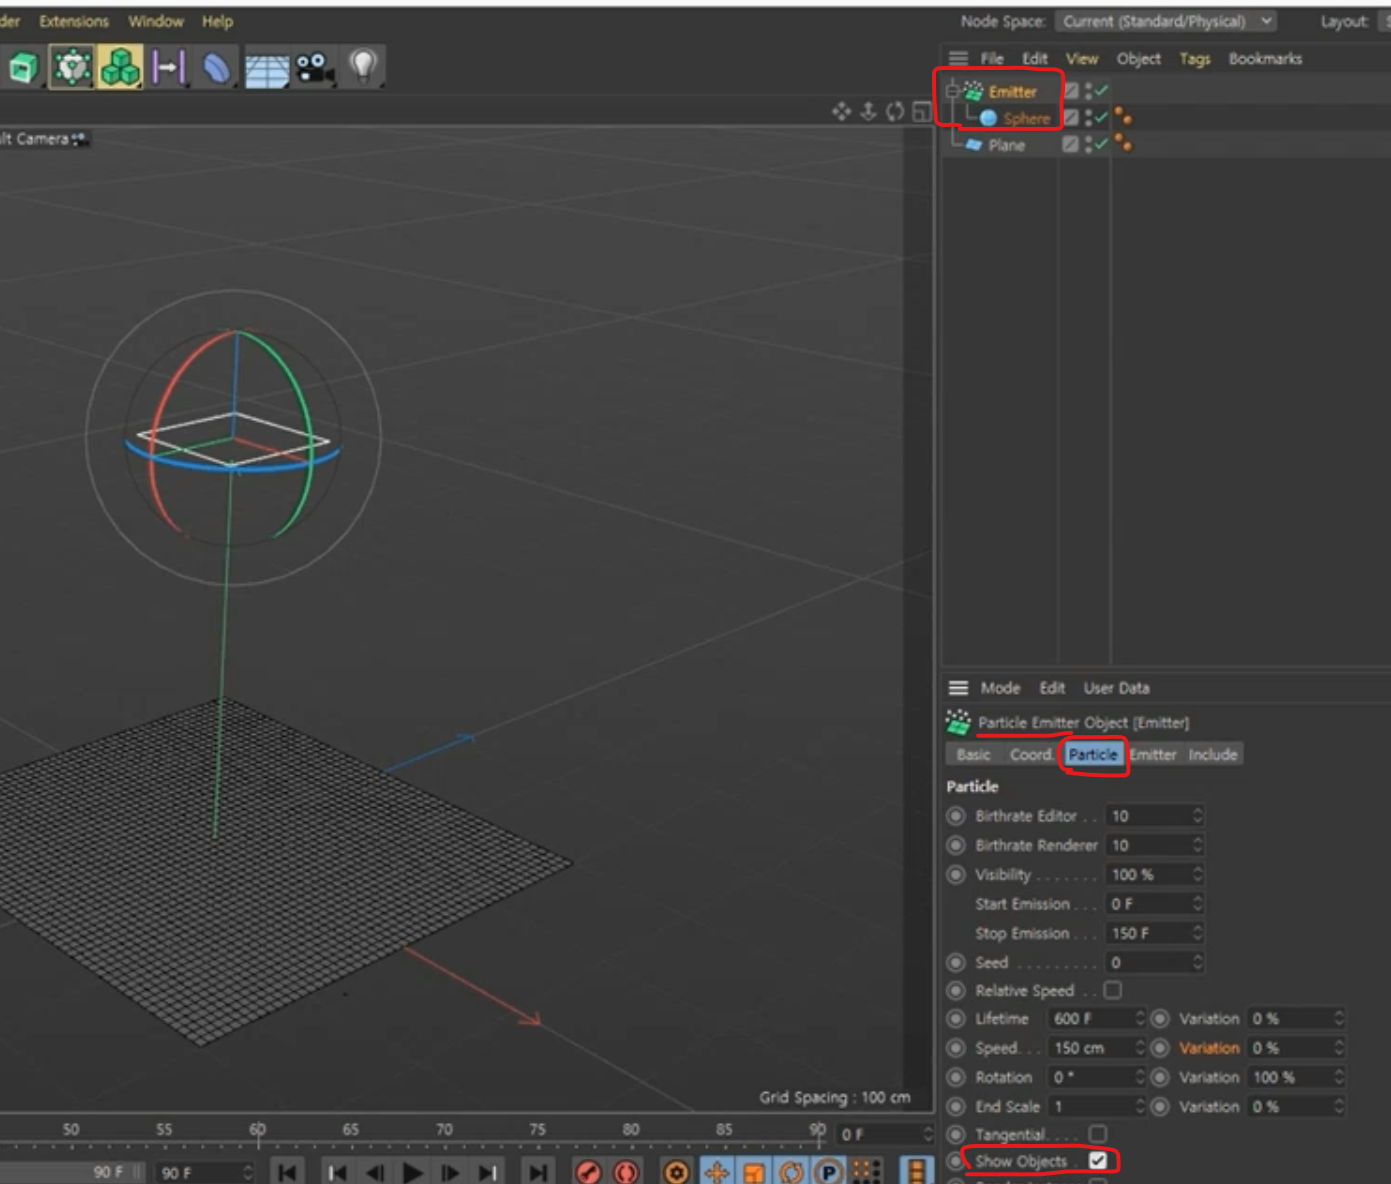Toggle Rotation keyframe recording

791,1172
